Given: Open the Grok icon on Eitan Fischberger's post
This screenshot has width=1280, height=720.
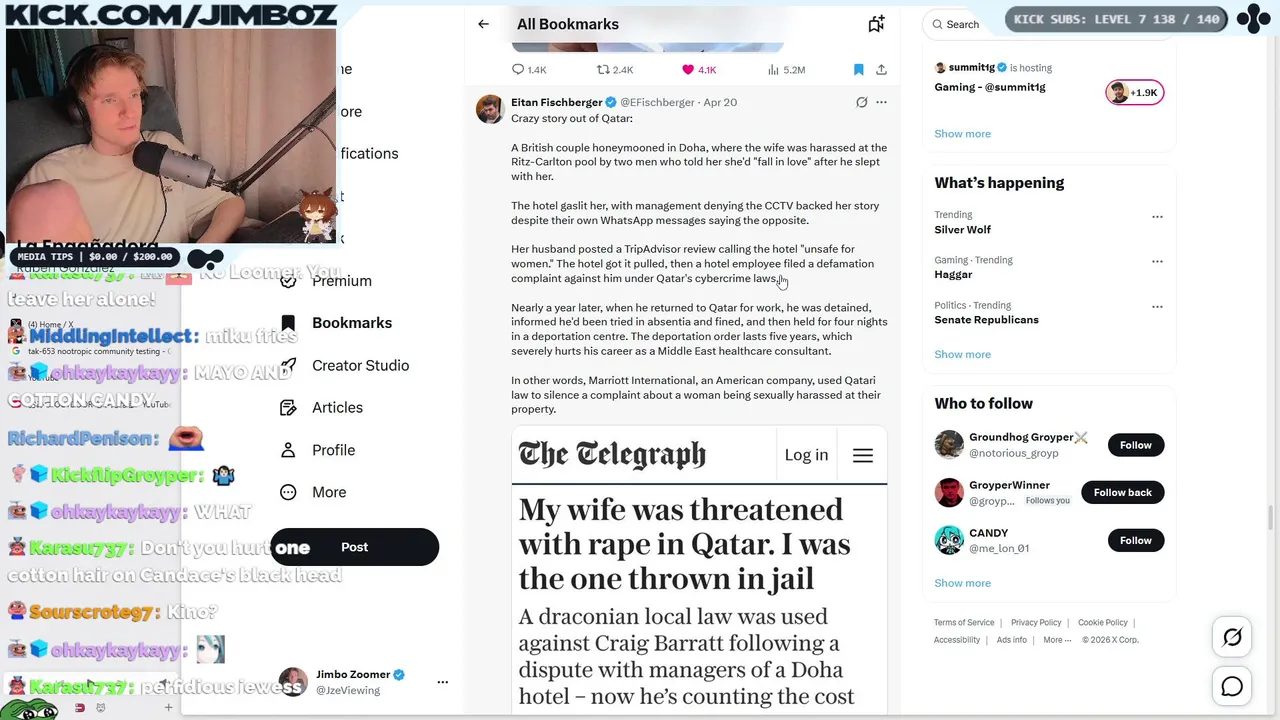Looking at the screenshot, I should (x=861, y=102).
